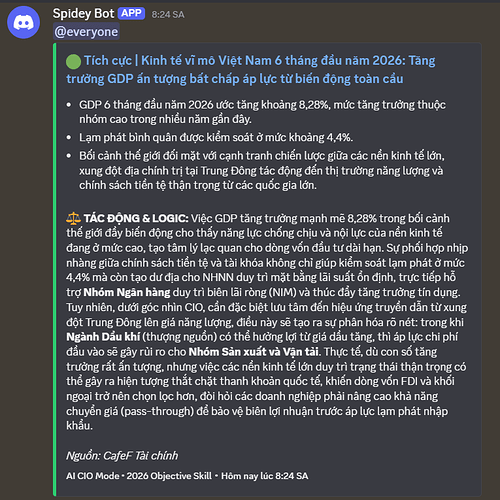Click the GDP 8,28% first bullet point

pos(262,112)
